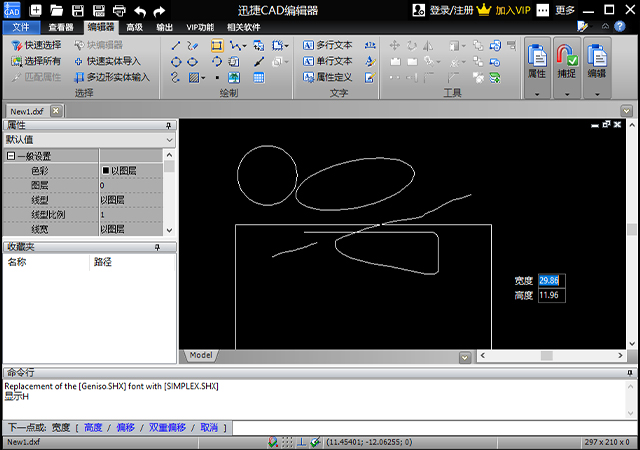This screenshot has width=640, height=450.
Task: Select the freehand sketch pencil tool
Action: coord(192,45)
